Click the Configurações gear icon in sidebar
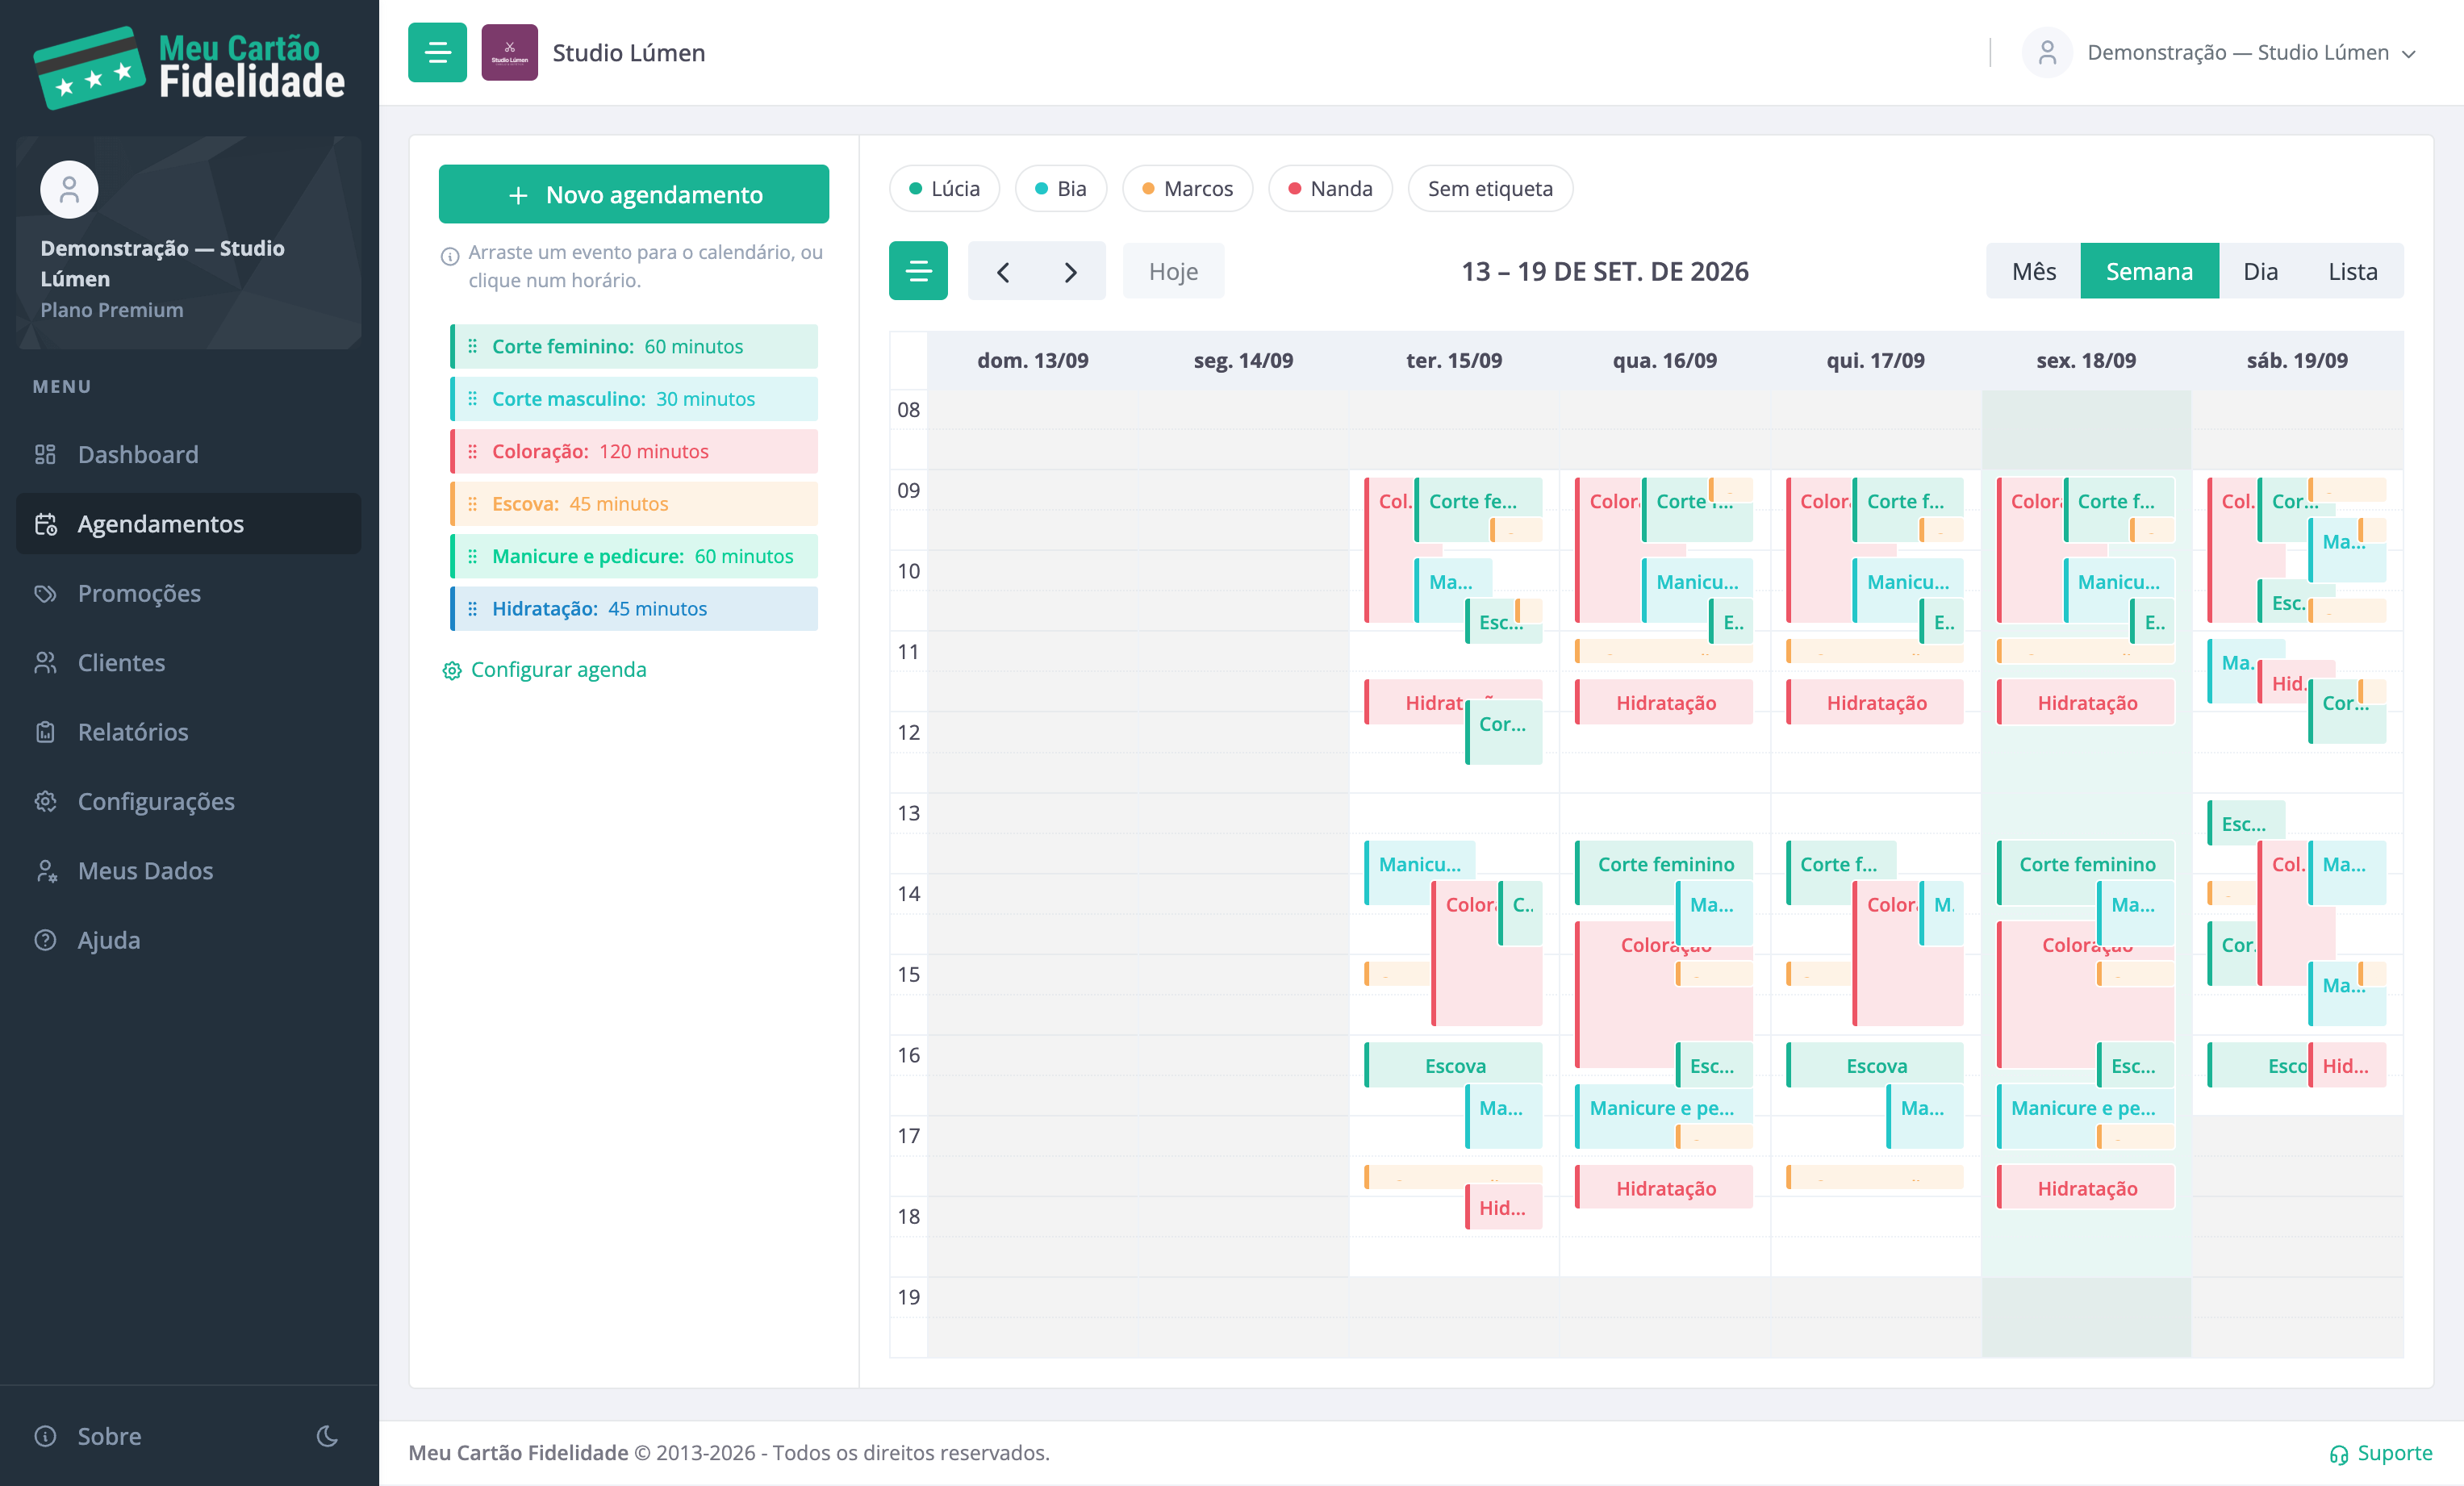 point(45,801)
